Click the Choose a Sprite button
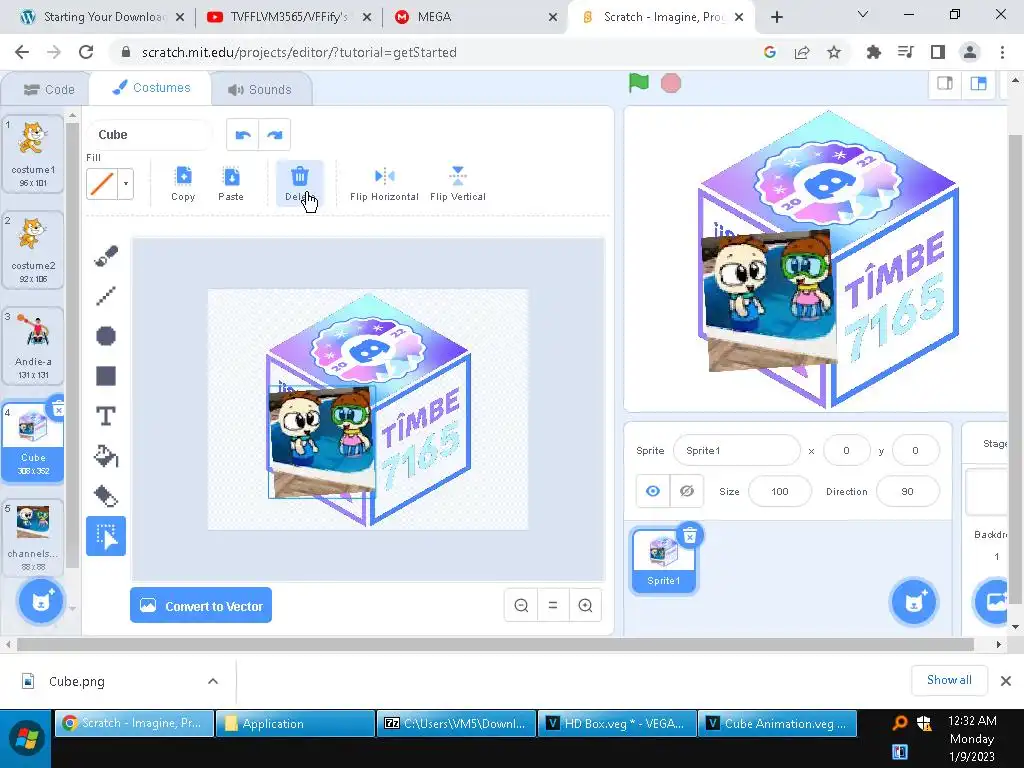Viewport: 1024px width, 768px height. [914, 601]
